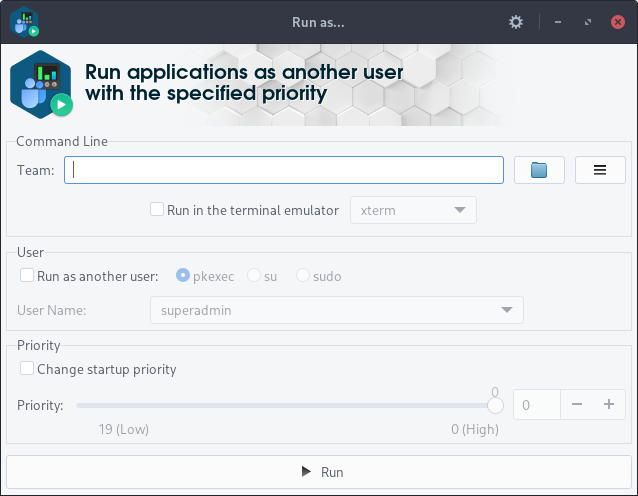Open the settings gear menu
The height and width of the screenshot is (496, 638).
click(516, 21)
